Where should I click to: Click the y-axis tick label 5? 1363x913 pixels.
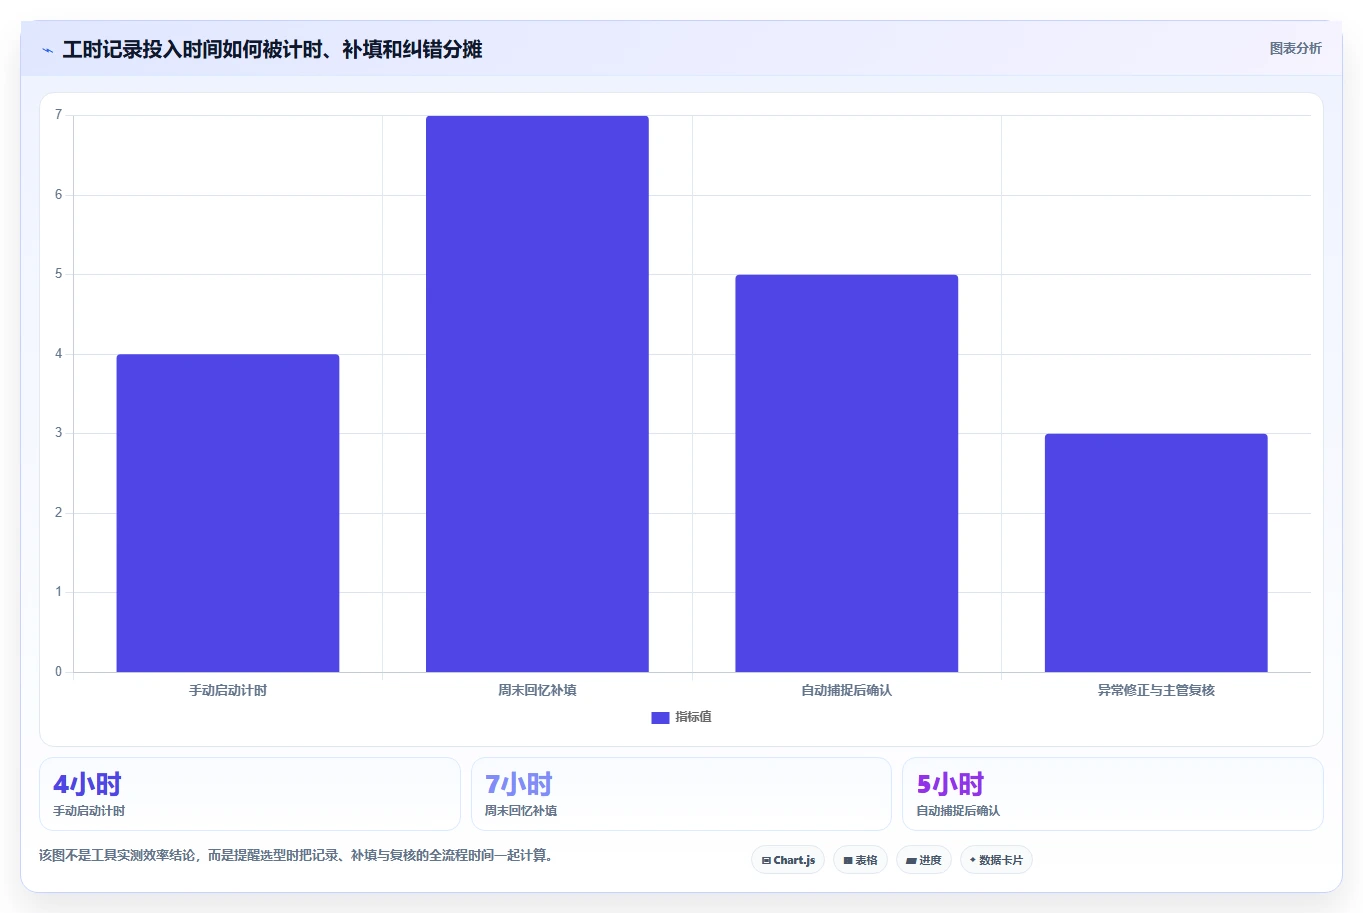[58, 274]
